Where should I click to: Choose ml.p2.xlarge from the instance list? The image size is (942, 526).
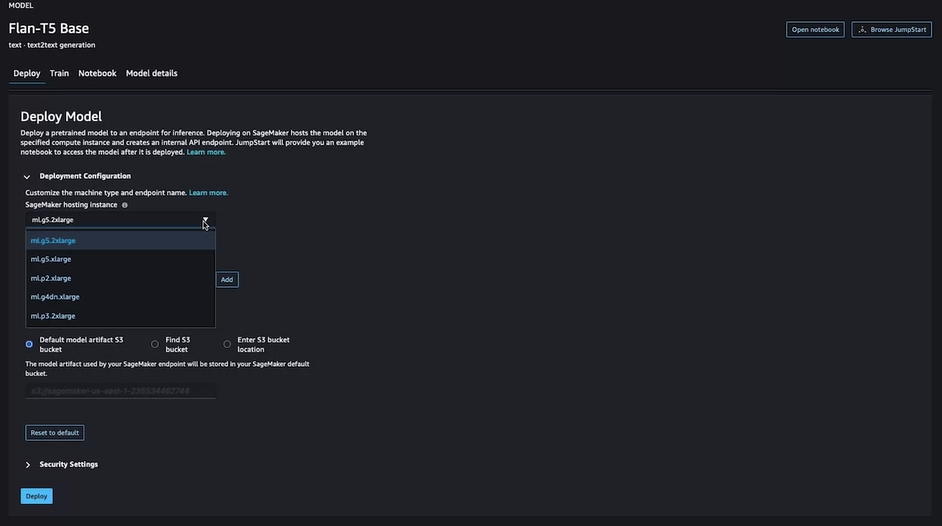pyautogui.click(x=120, y=278)
